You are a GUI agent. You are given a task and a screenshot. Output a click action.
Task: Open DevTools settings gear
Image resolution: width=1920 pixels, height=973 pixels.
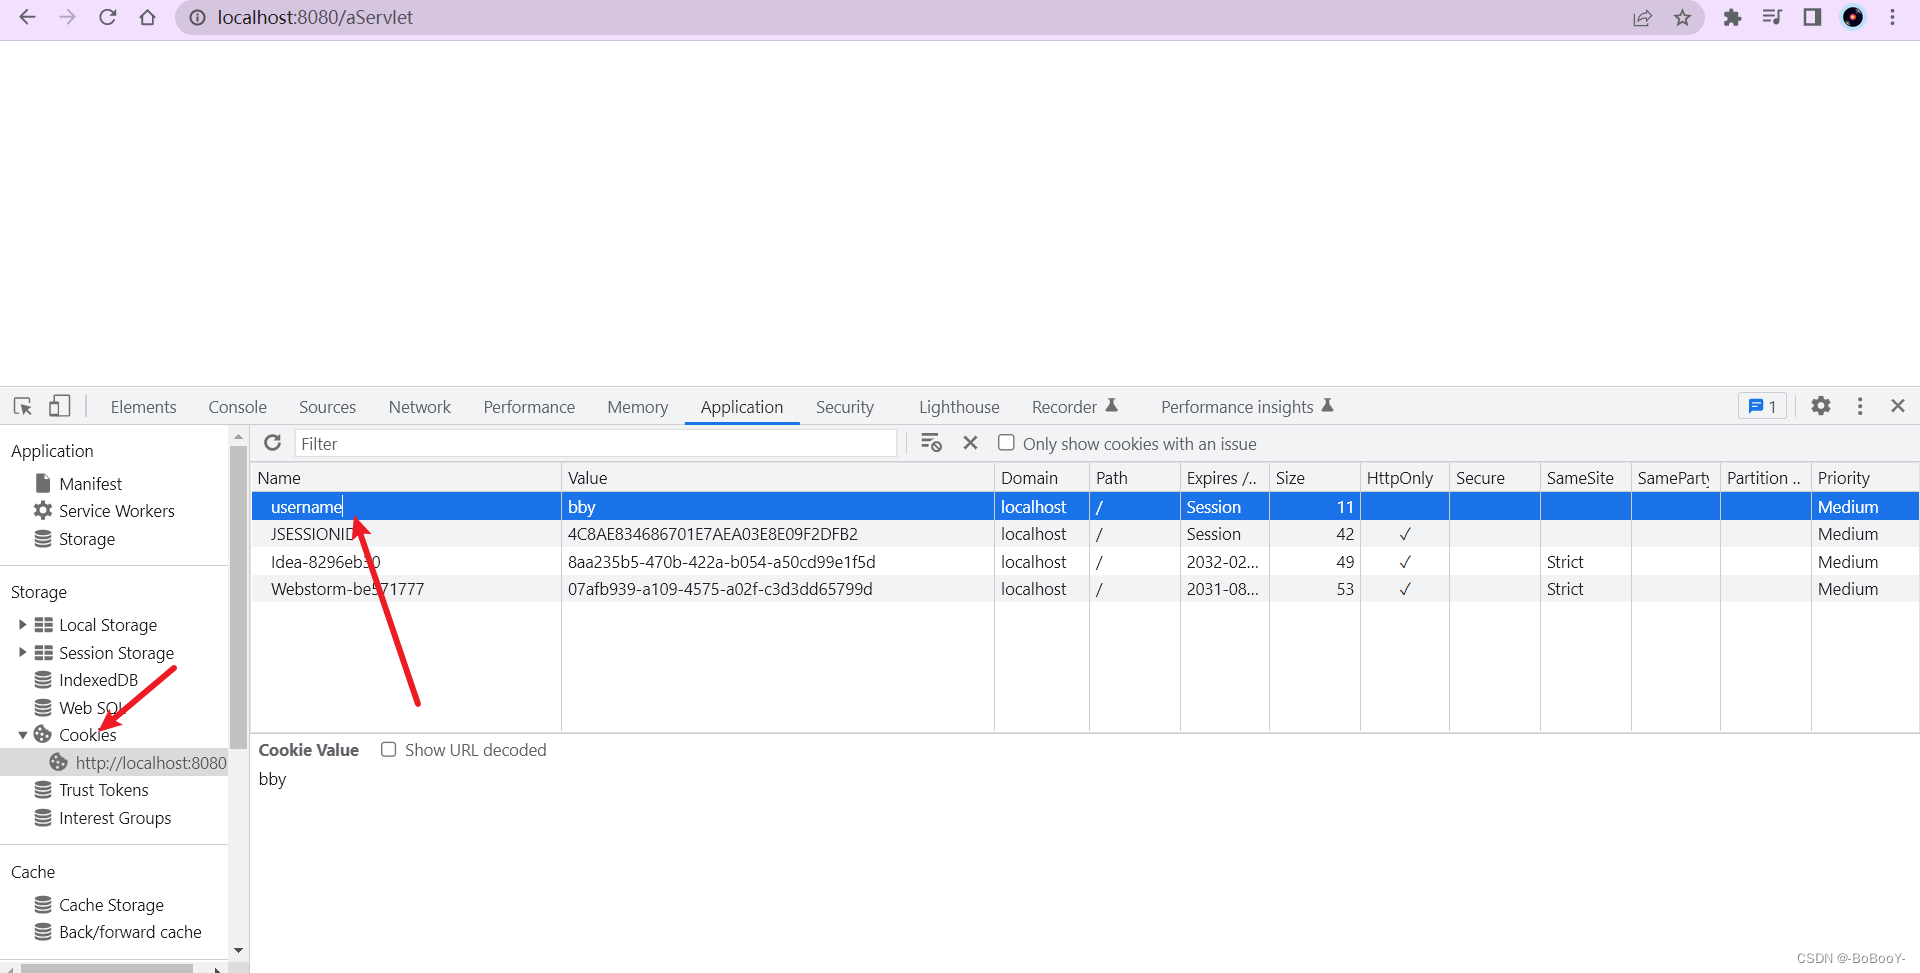point(1821,406)
